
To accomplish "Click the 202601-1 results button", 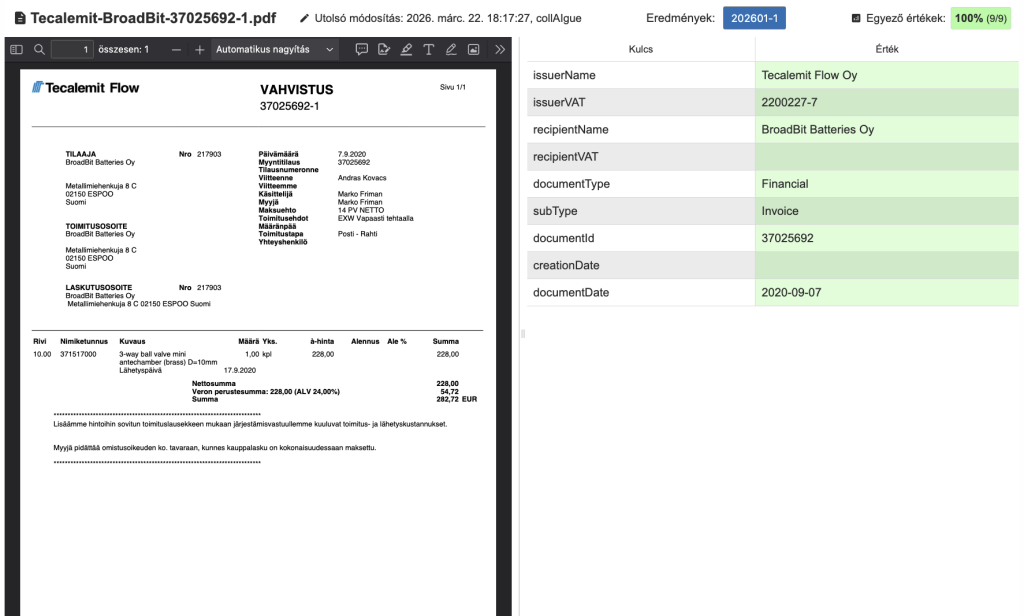I will pyautogui.click(x=754, y=18).
